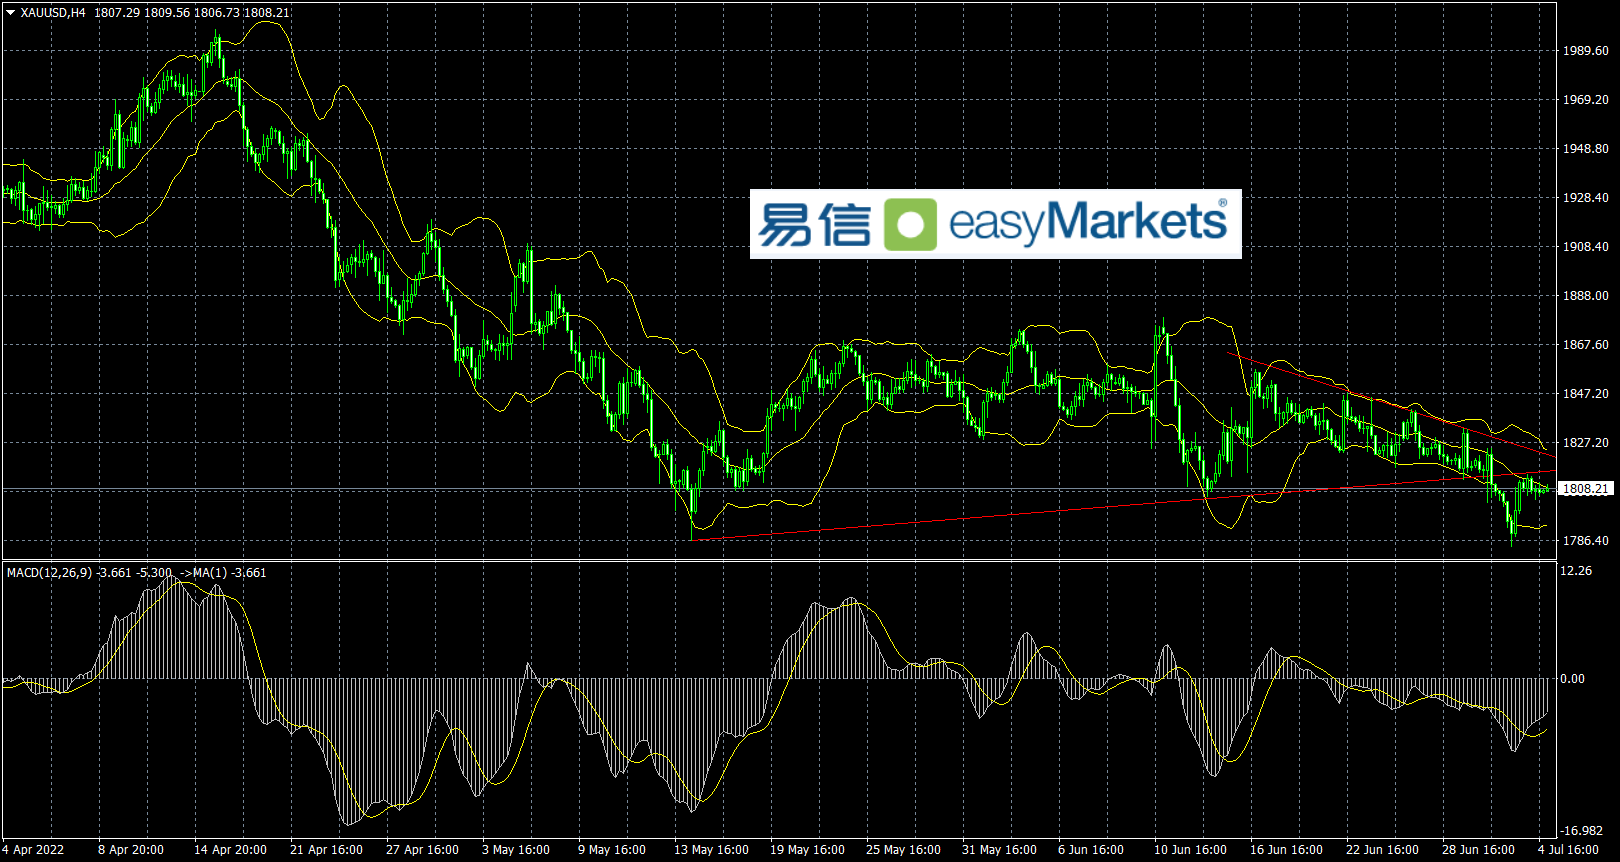Click the 12.26 MACD scale value
The width and height of the screenshot is (1620, 862).
click(1576, 571)
